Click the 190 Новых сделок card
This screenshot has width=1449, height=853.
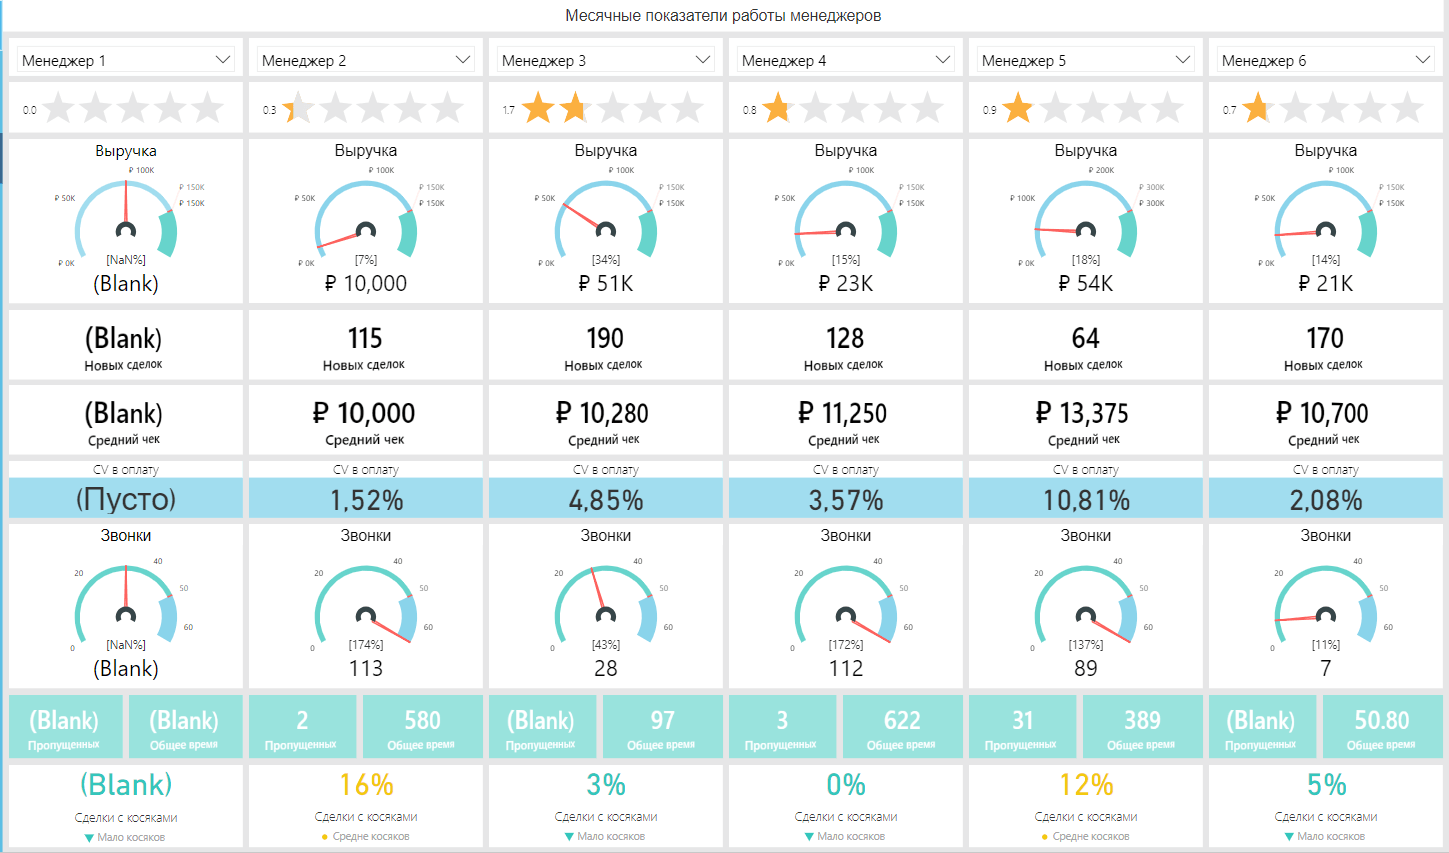[x=606, y=345]
